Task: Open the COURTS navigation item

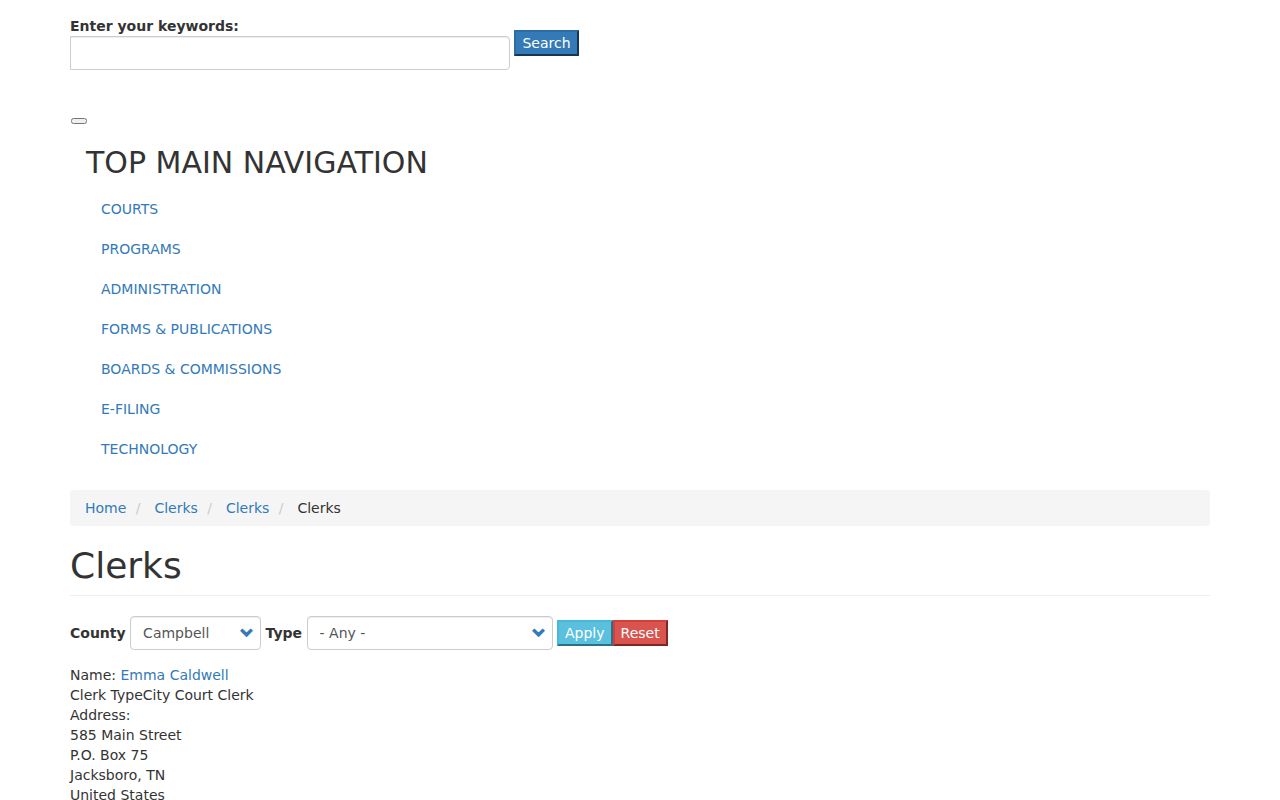Action: click(x=129, y=209)
